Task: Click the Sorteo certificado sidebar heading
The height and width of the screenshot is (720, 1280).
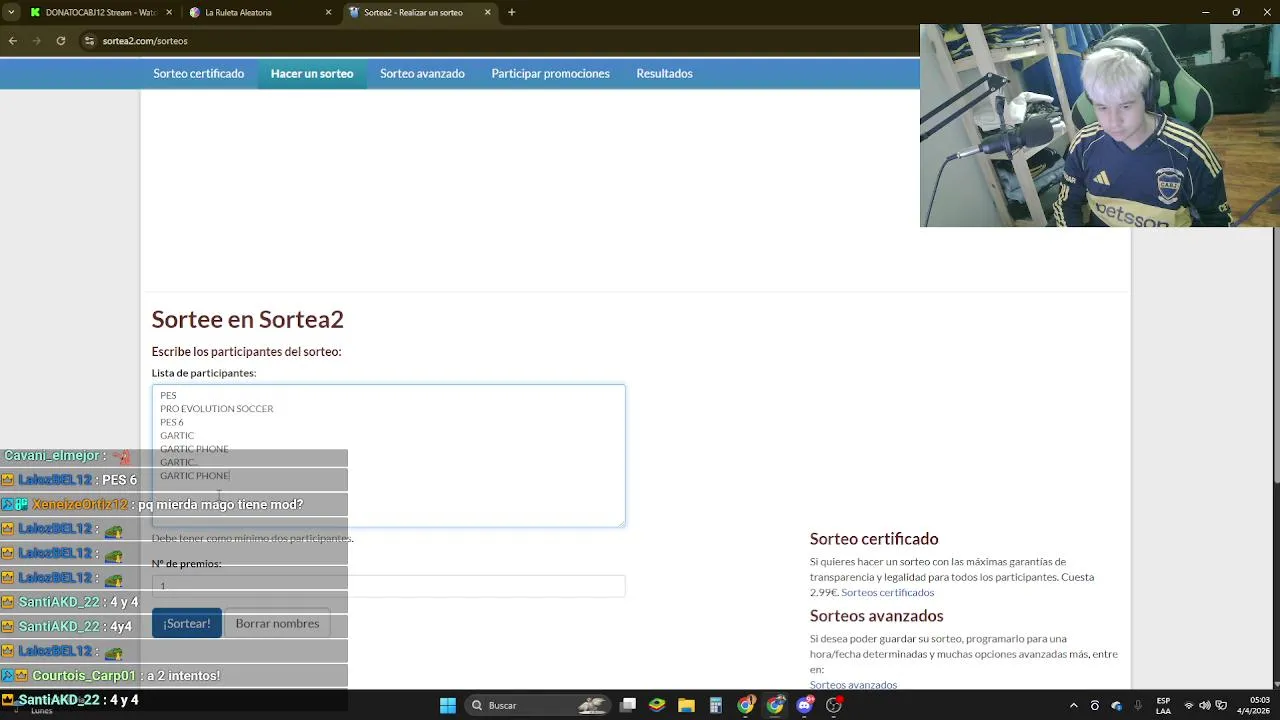Action: pyautogui.click(x=874, y=539)
